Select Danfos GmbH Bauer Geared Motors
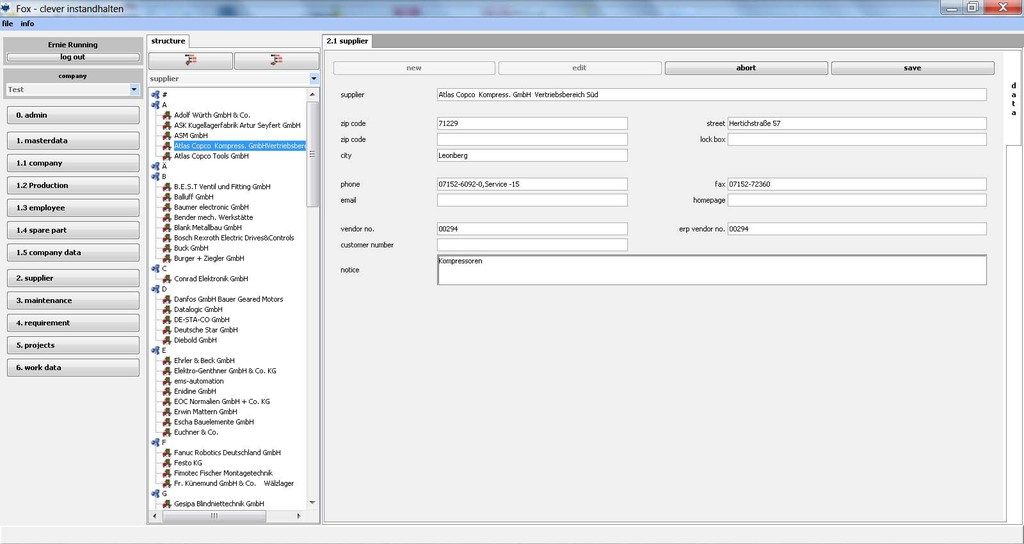Viewport: 1024px width, 544px height. (228, 299)
